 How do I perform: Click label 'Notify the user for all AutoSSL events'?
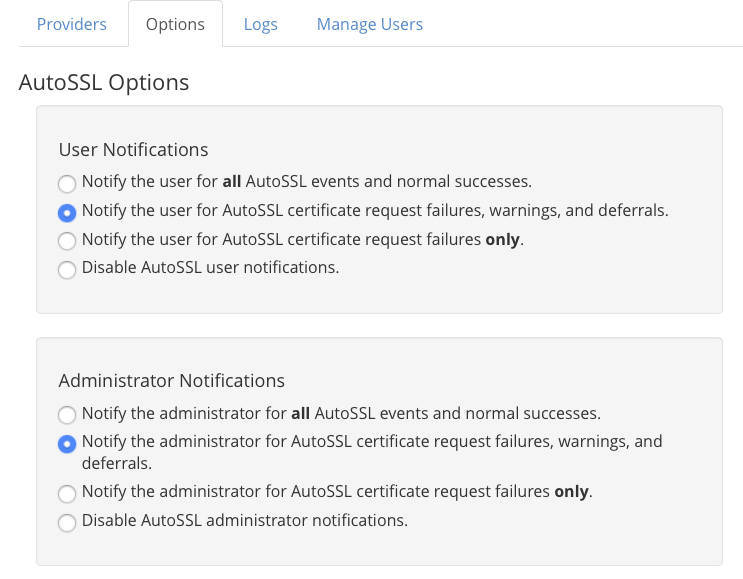point(306,182)
